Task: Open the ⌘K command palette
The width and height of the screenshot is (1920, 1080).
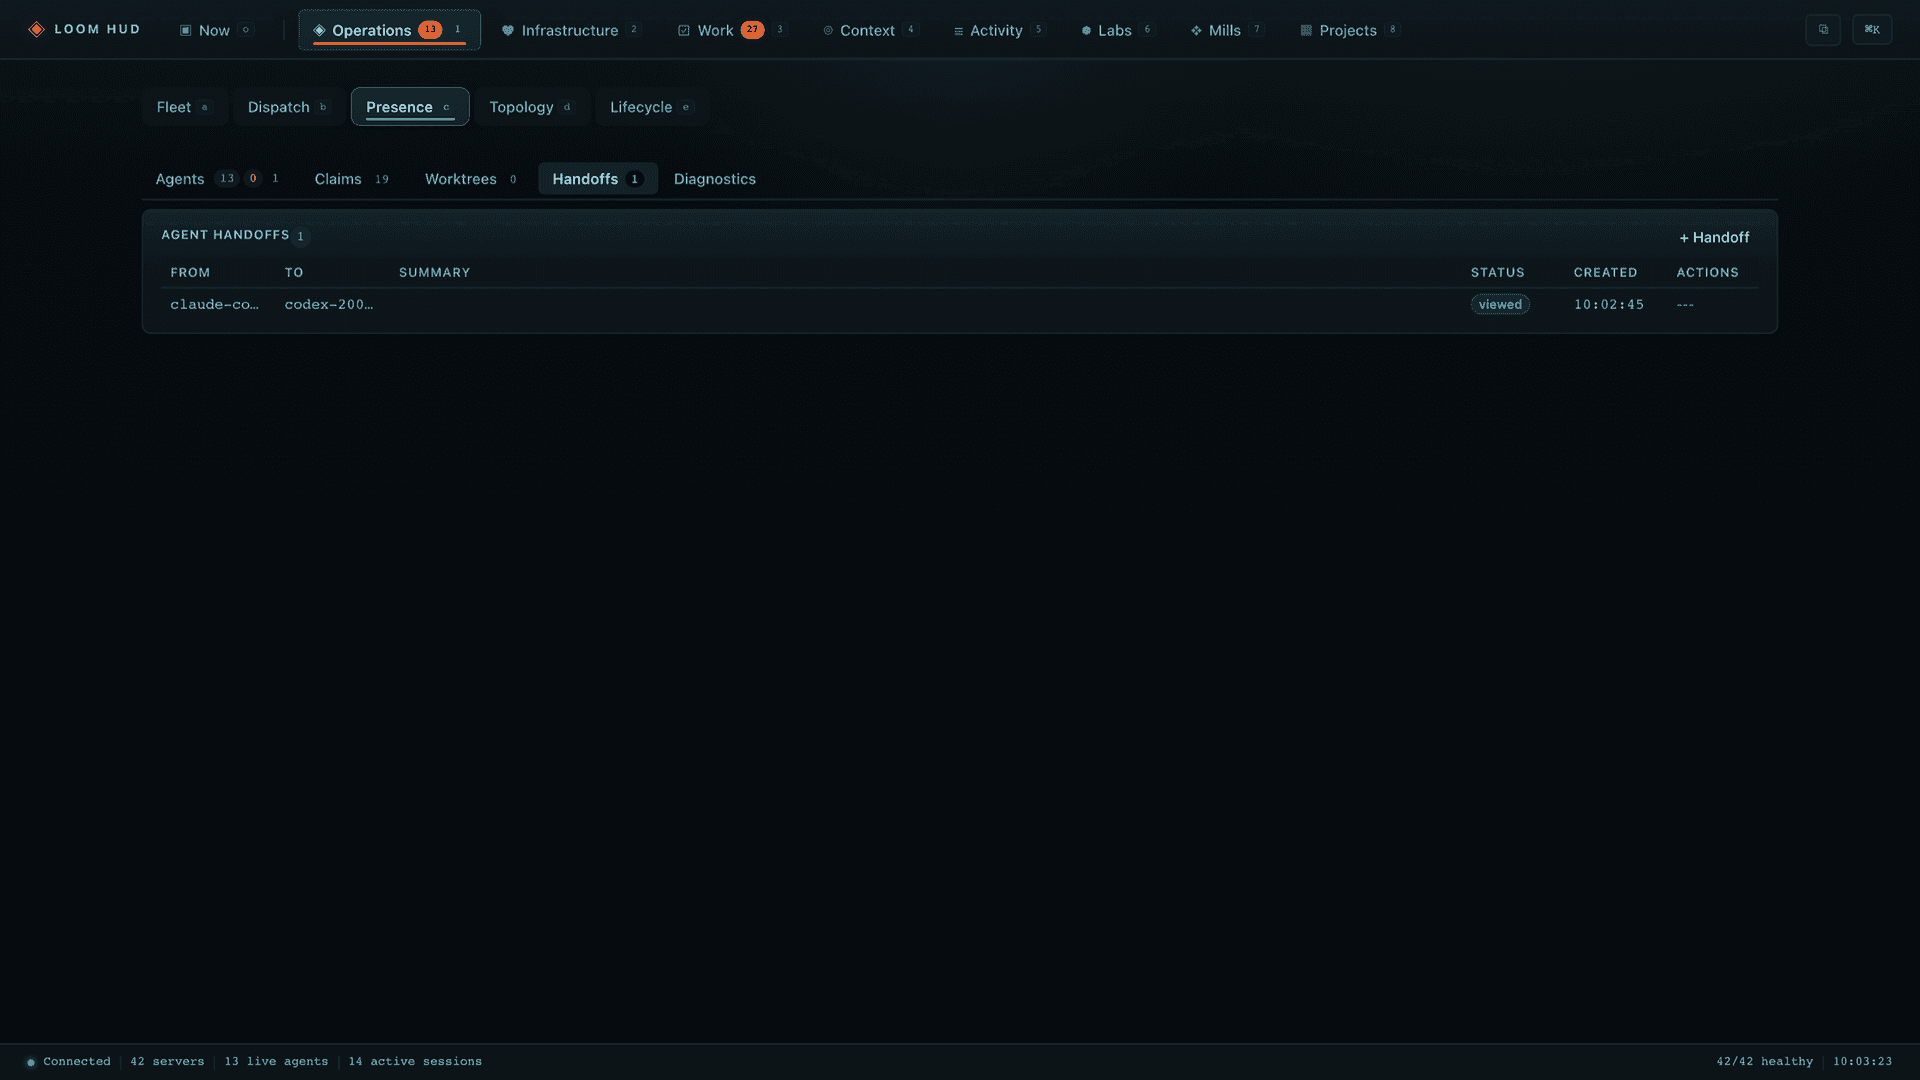Action: pos(1872,30)
